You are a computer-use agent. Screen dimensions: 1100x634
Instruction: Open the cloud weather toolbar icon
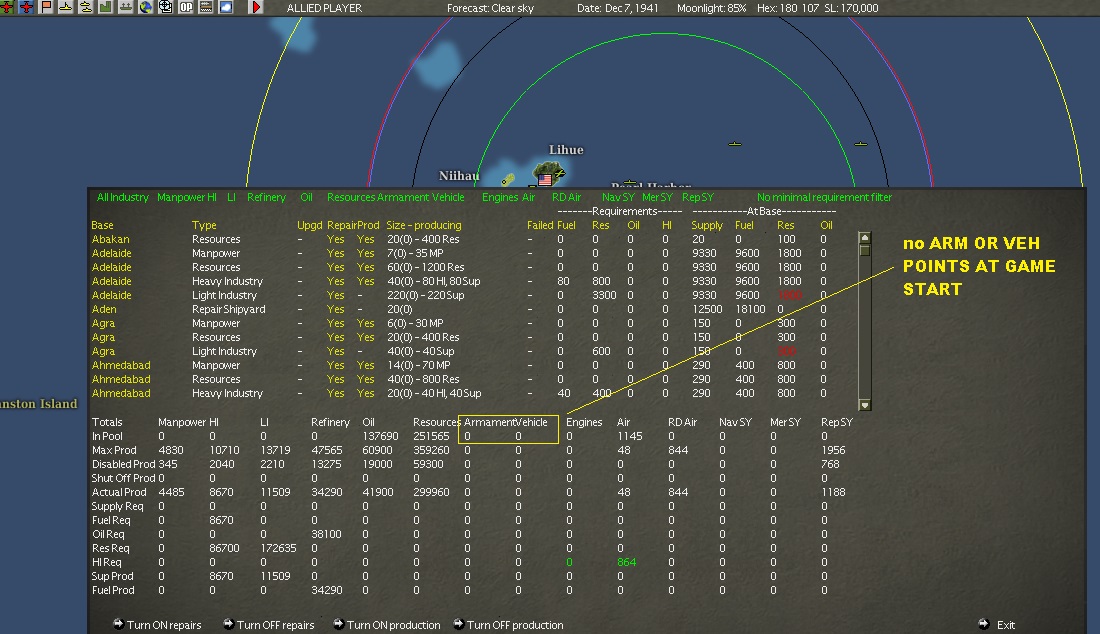pos(226,7)
